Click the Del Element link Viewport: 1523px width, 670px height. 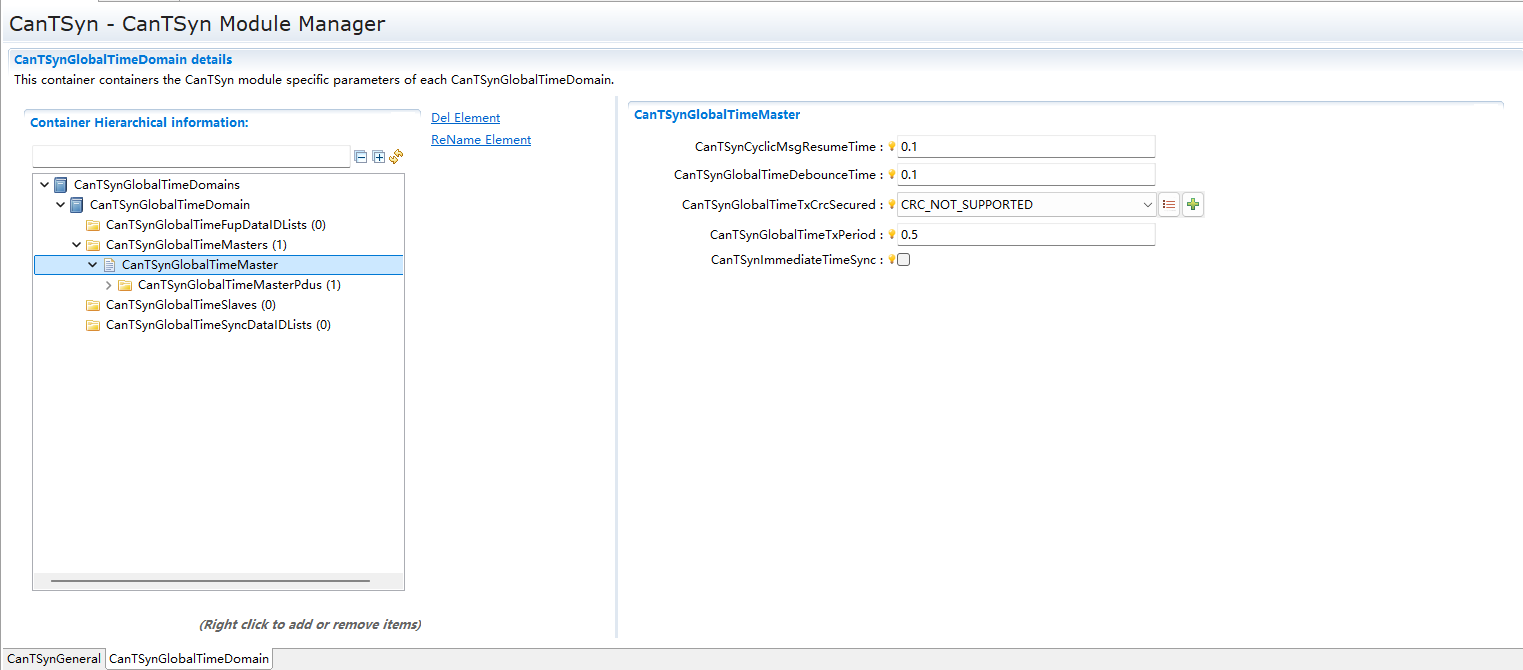click(x=465, y=118)
